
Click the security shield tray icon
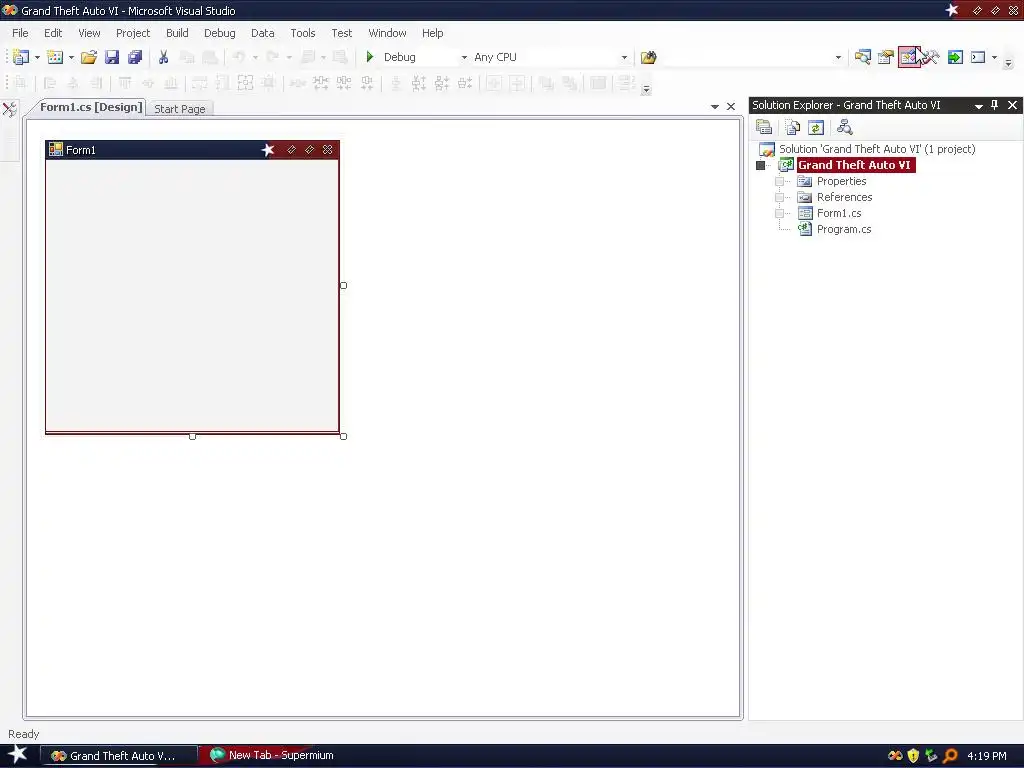(x=913, y=756)
